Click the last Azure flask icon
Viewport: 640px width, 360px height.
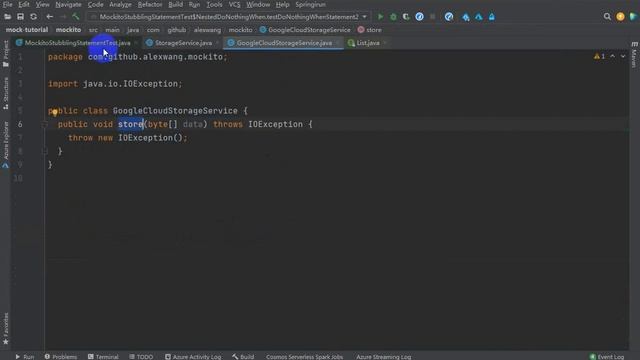point(491,17)
